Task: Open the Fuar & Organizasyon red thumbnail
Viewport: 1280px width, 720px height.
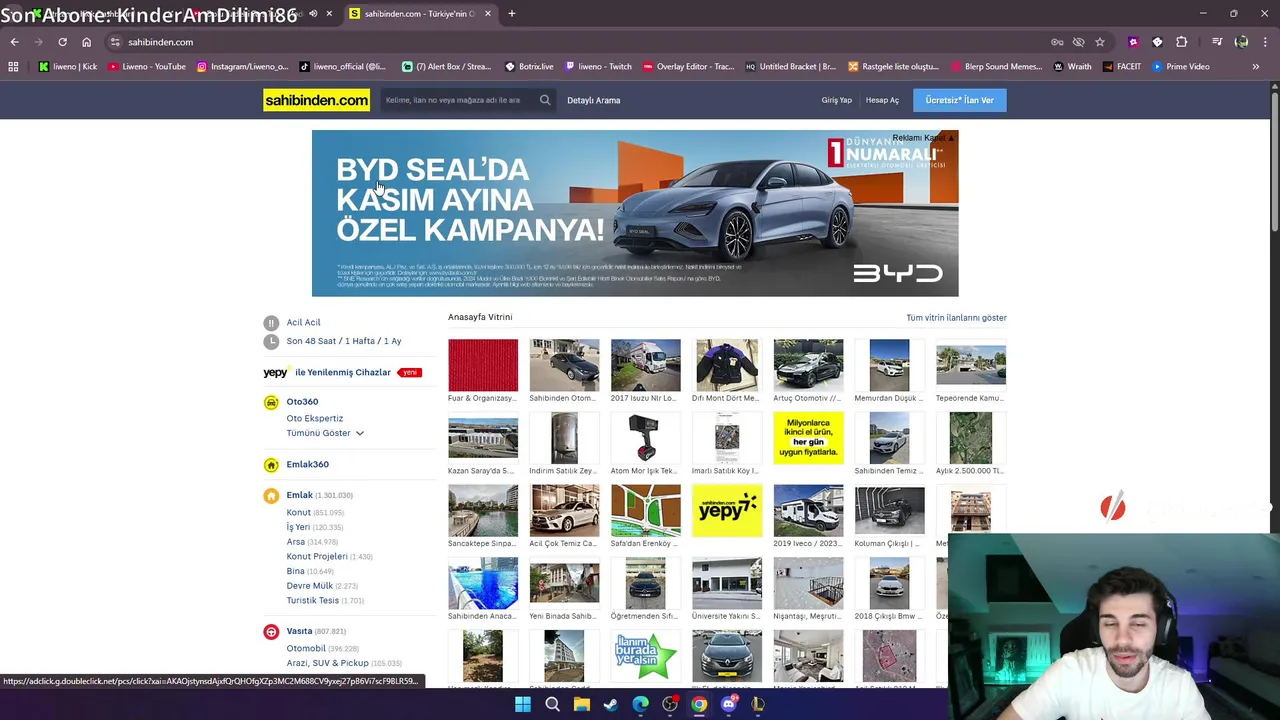Action: click(483, 365)
